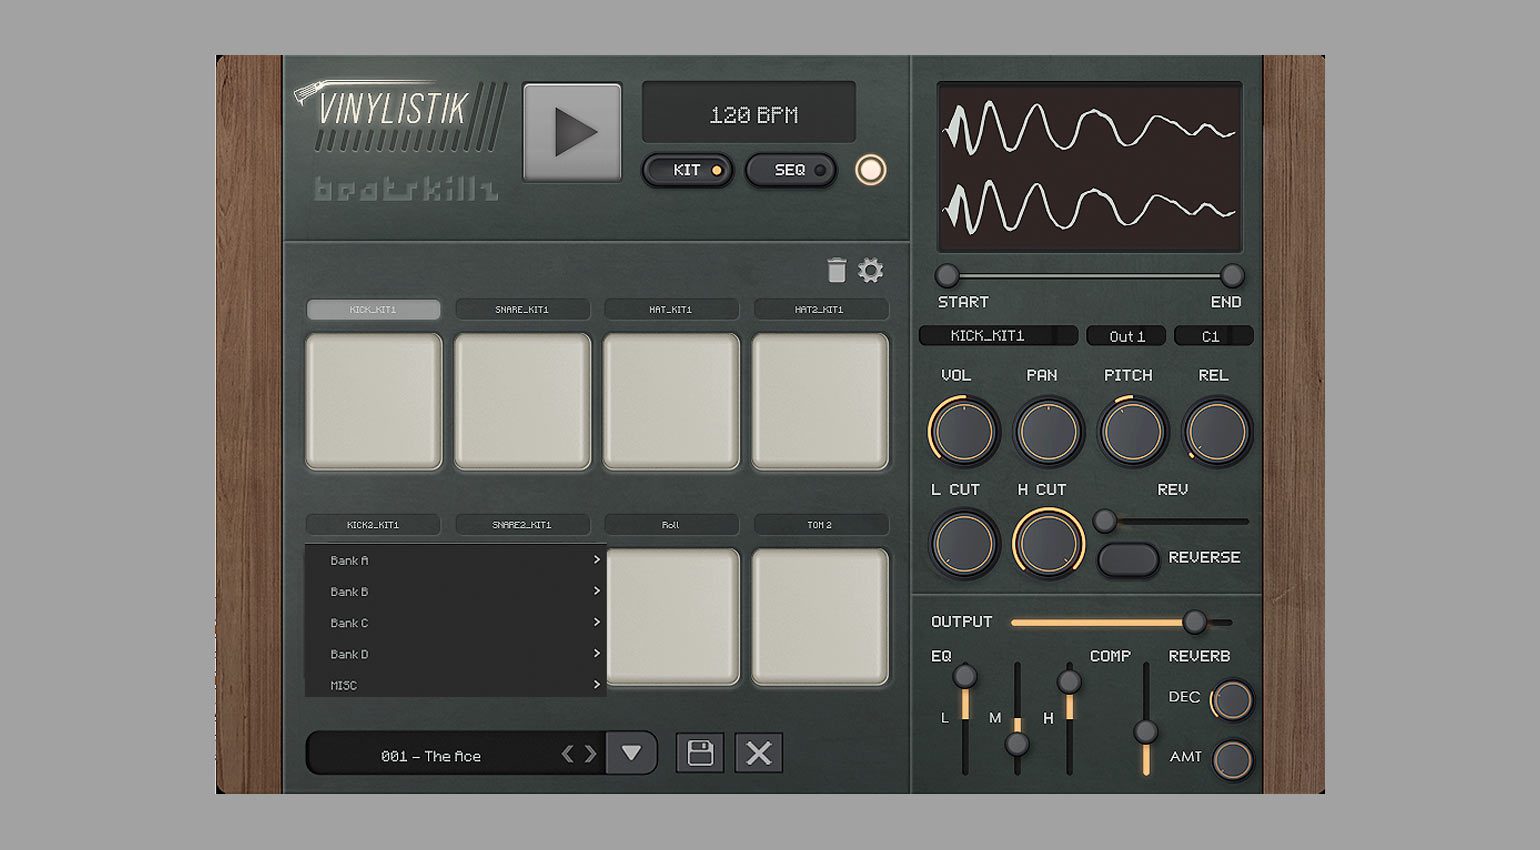The height and width of the screenshot is (850, 1540).
Task: Click the KICK2_KIT1 pad label
Action: [x=373, y=524]
